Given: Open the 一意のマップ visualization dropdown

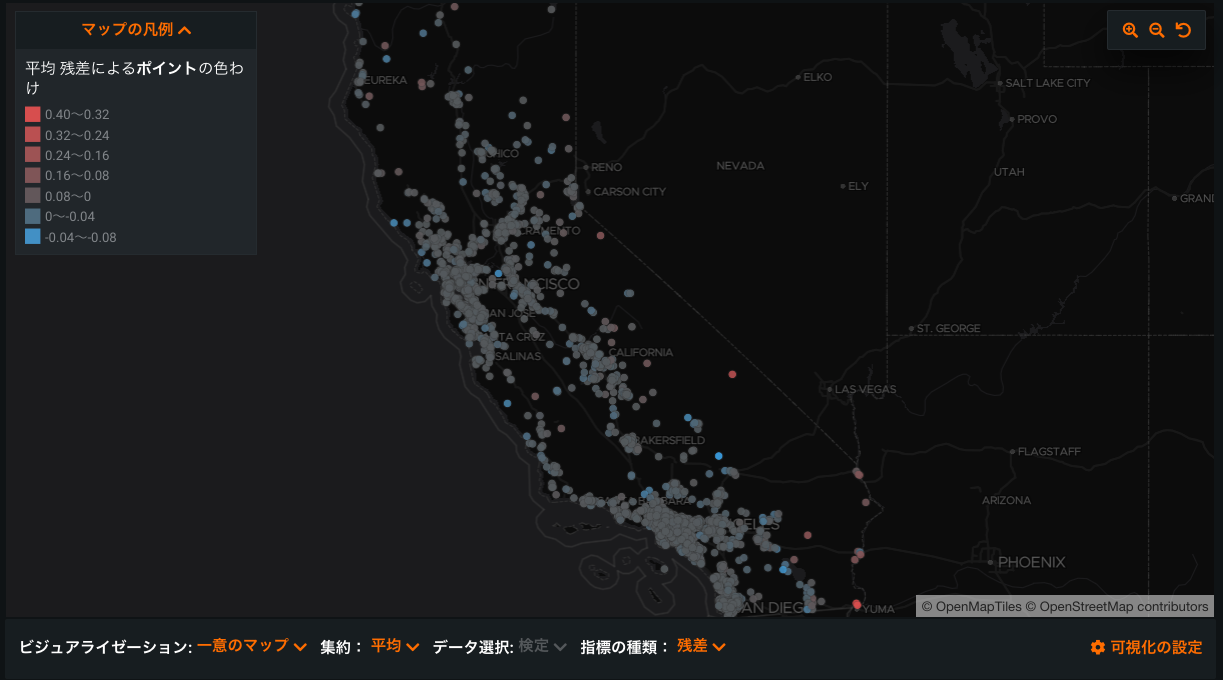Looking at the screenshot, I should [x=251, y=646].
